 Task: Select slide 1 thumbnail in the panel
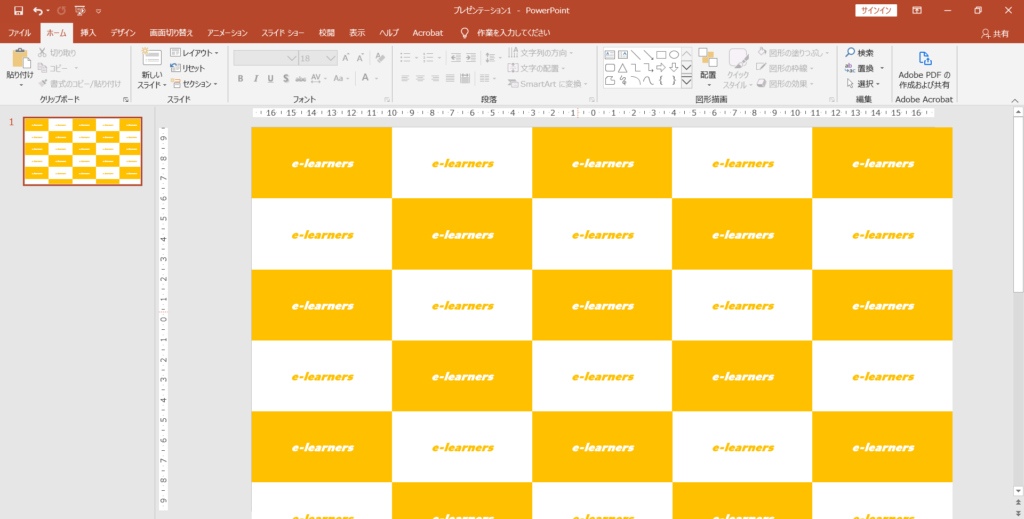click(x=83, y=151)
